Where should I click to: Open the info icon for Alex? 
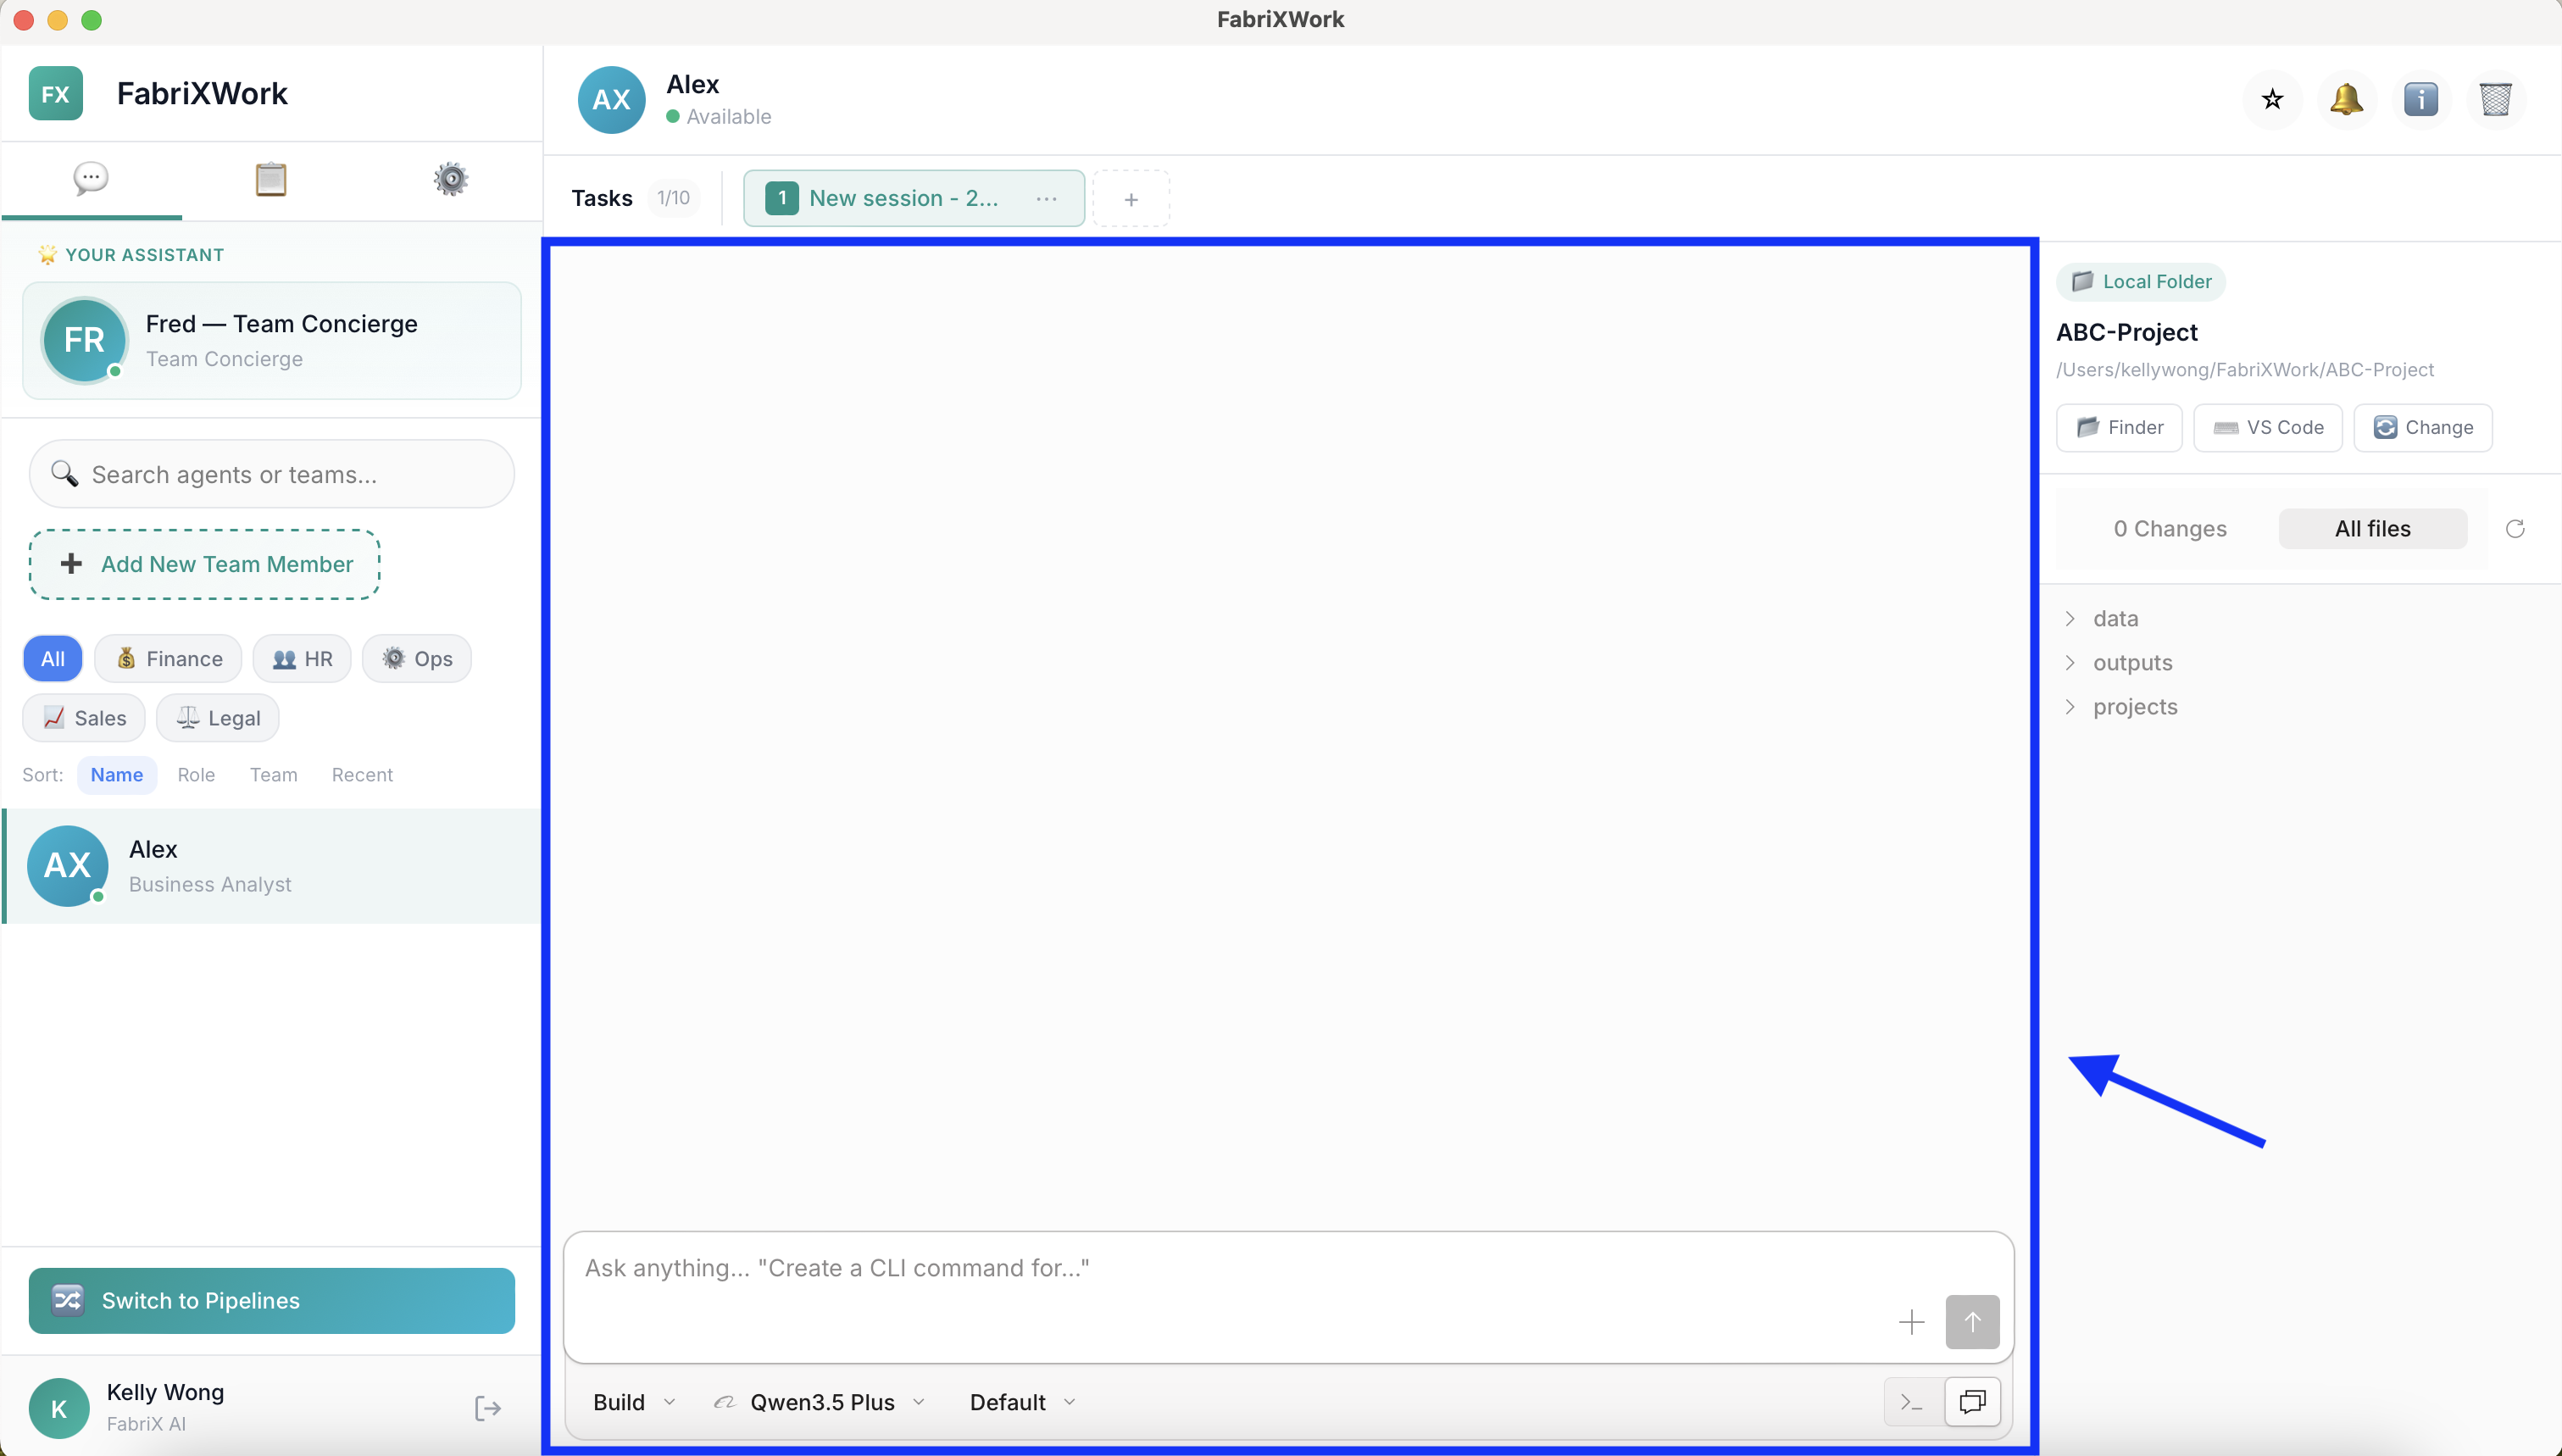[x=2420, y=99]
